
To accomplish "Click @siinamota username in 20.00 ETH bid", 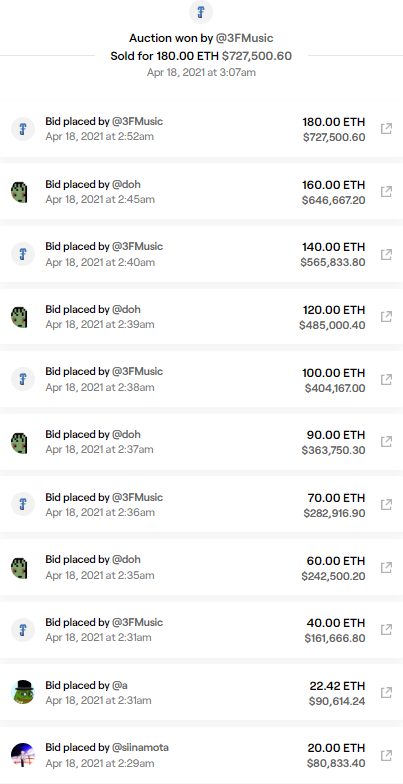I will coord(140,748).
